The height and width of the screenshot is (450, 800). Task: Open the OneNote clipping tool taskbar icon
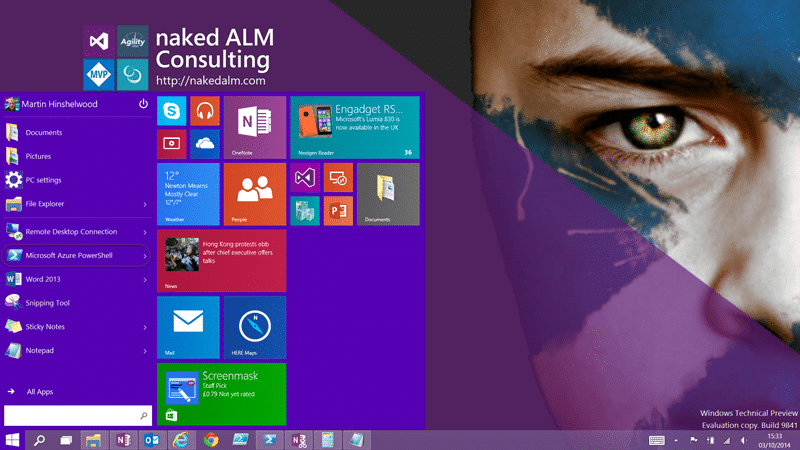299,440
